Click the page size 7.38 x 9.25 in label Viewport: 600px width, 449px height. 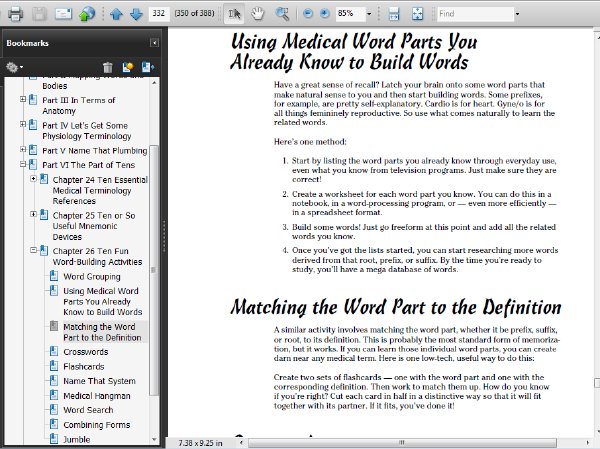(x=200, y=443)
